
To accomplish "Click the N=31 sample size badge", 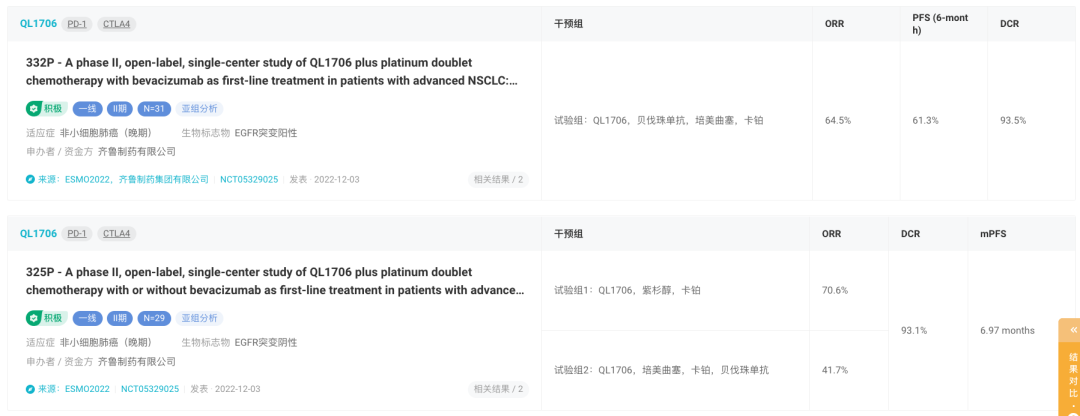I will pos(153,108).
